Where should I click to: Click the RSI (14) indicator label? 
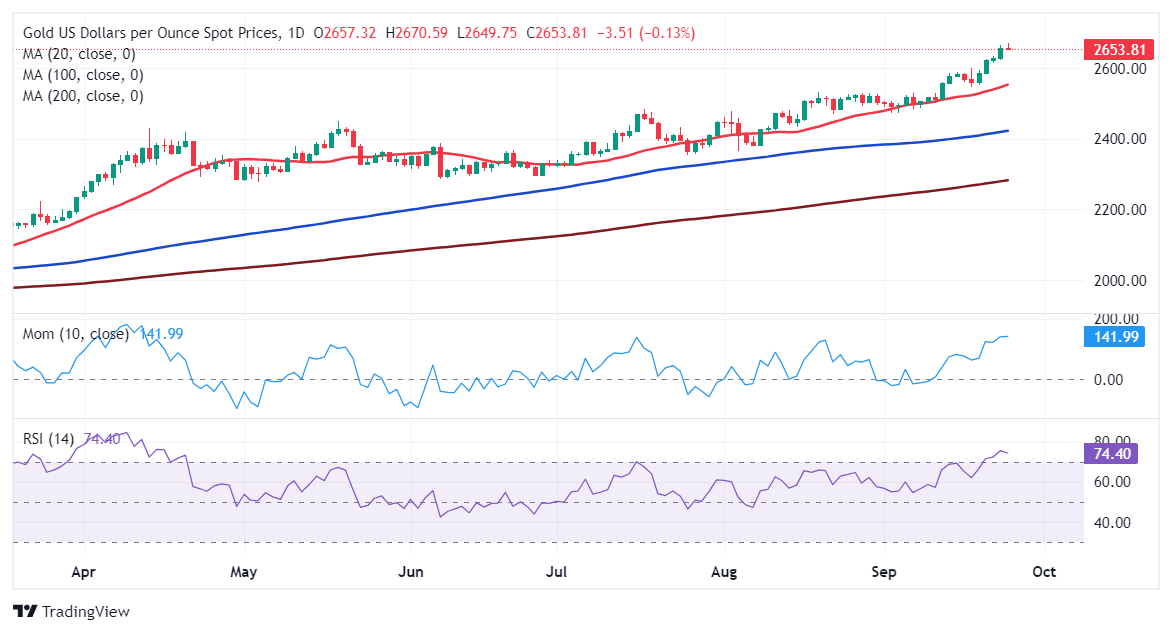coord(48,439)
